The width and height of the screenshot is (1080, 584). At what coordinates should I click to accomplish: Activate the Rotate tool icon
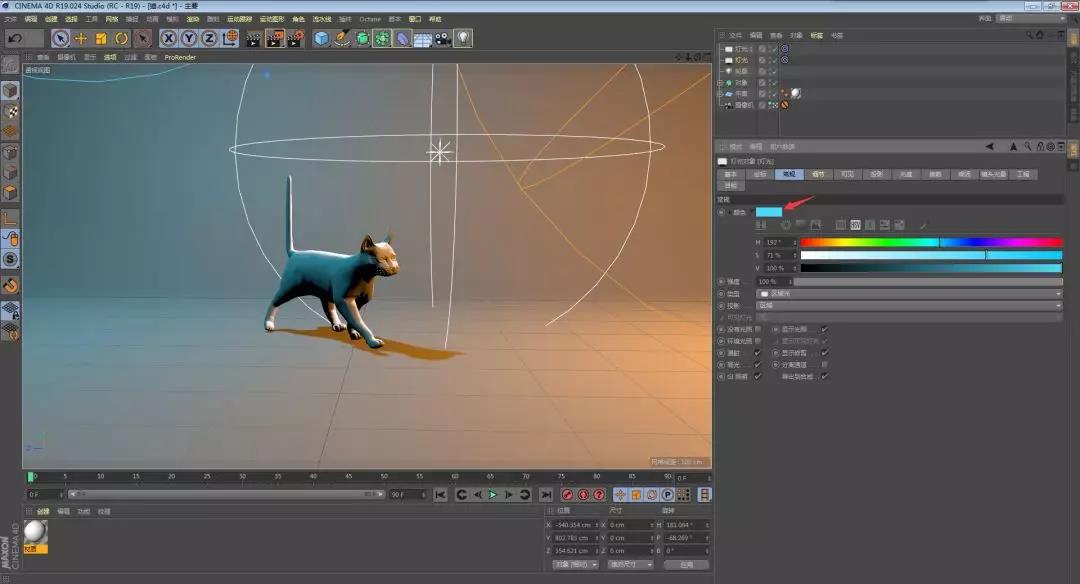(x=121, y=38)
